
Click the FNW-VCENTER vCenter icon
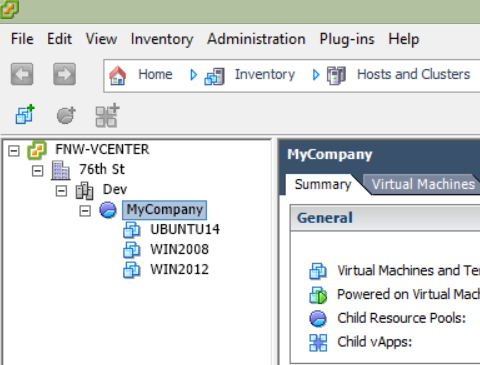click(x=37, y=150)
